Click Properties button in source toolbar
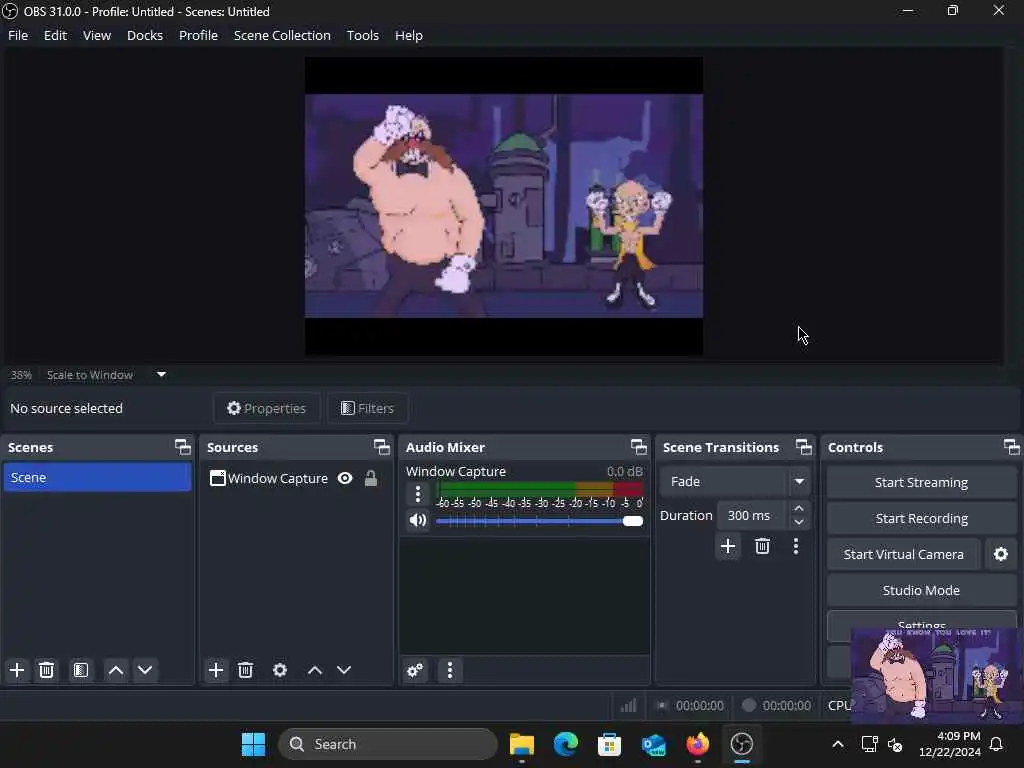 (x=266, y=408)
